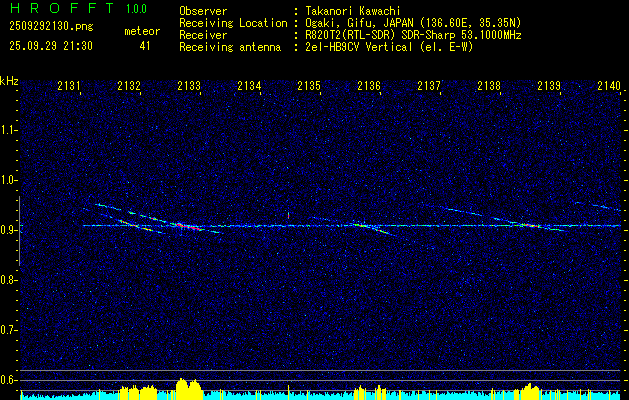Click the bright meteor echo near 2133
Viewport: 629px width, 400px height.
tap(182, 226)
